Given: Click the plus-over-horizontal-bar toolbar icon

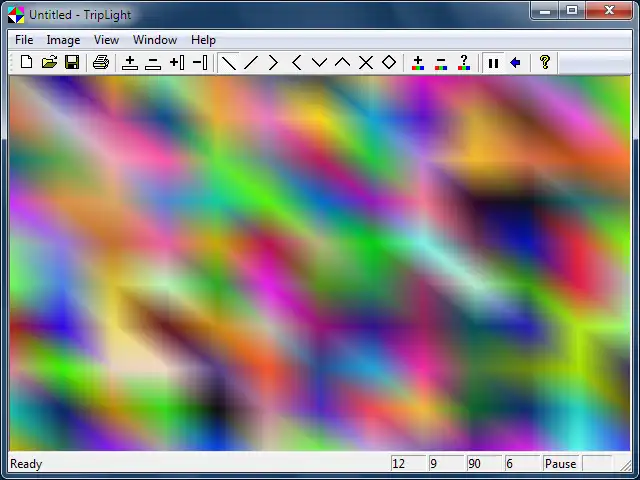Looking at the screenshot, I should pyautogui.click(x=130, y=63).
